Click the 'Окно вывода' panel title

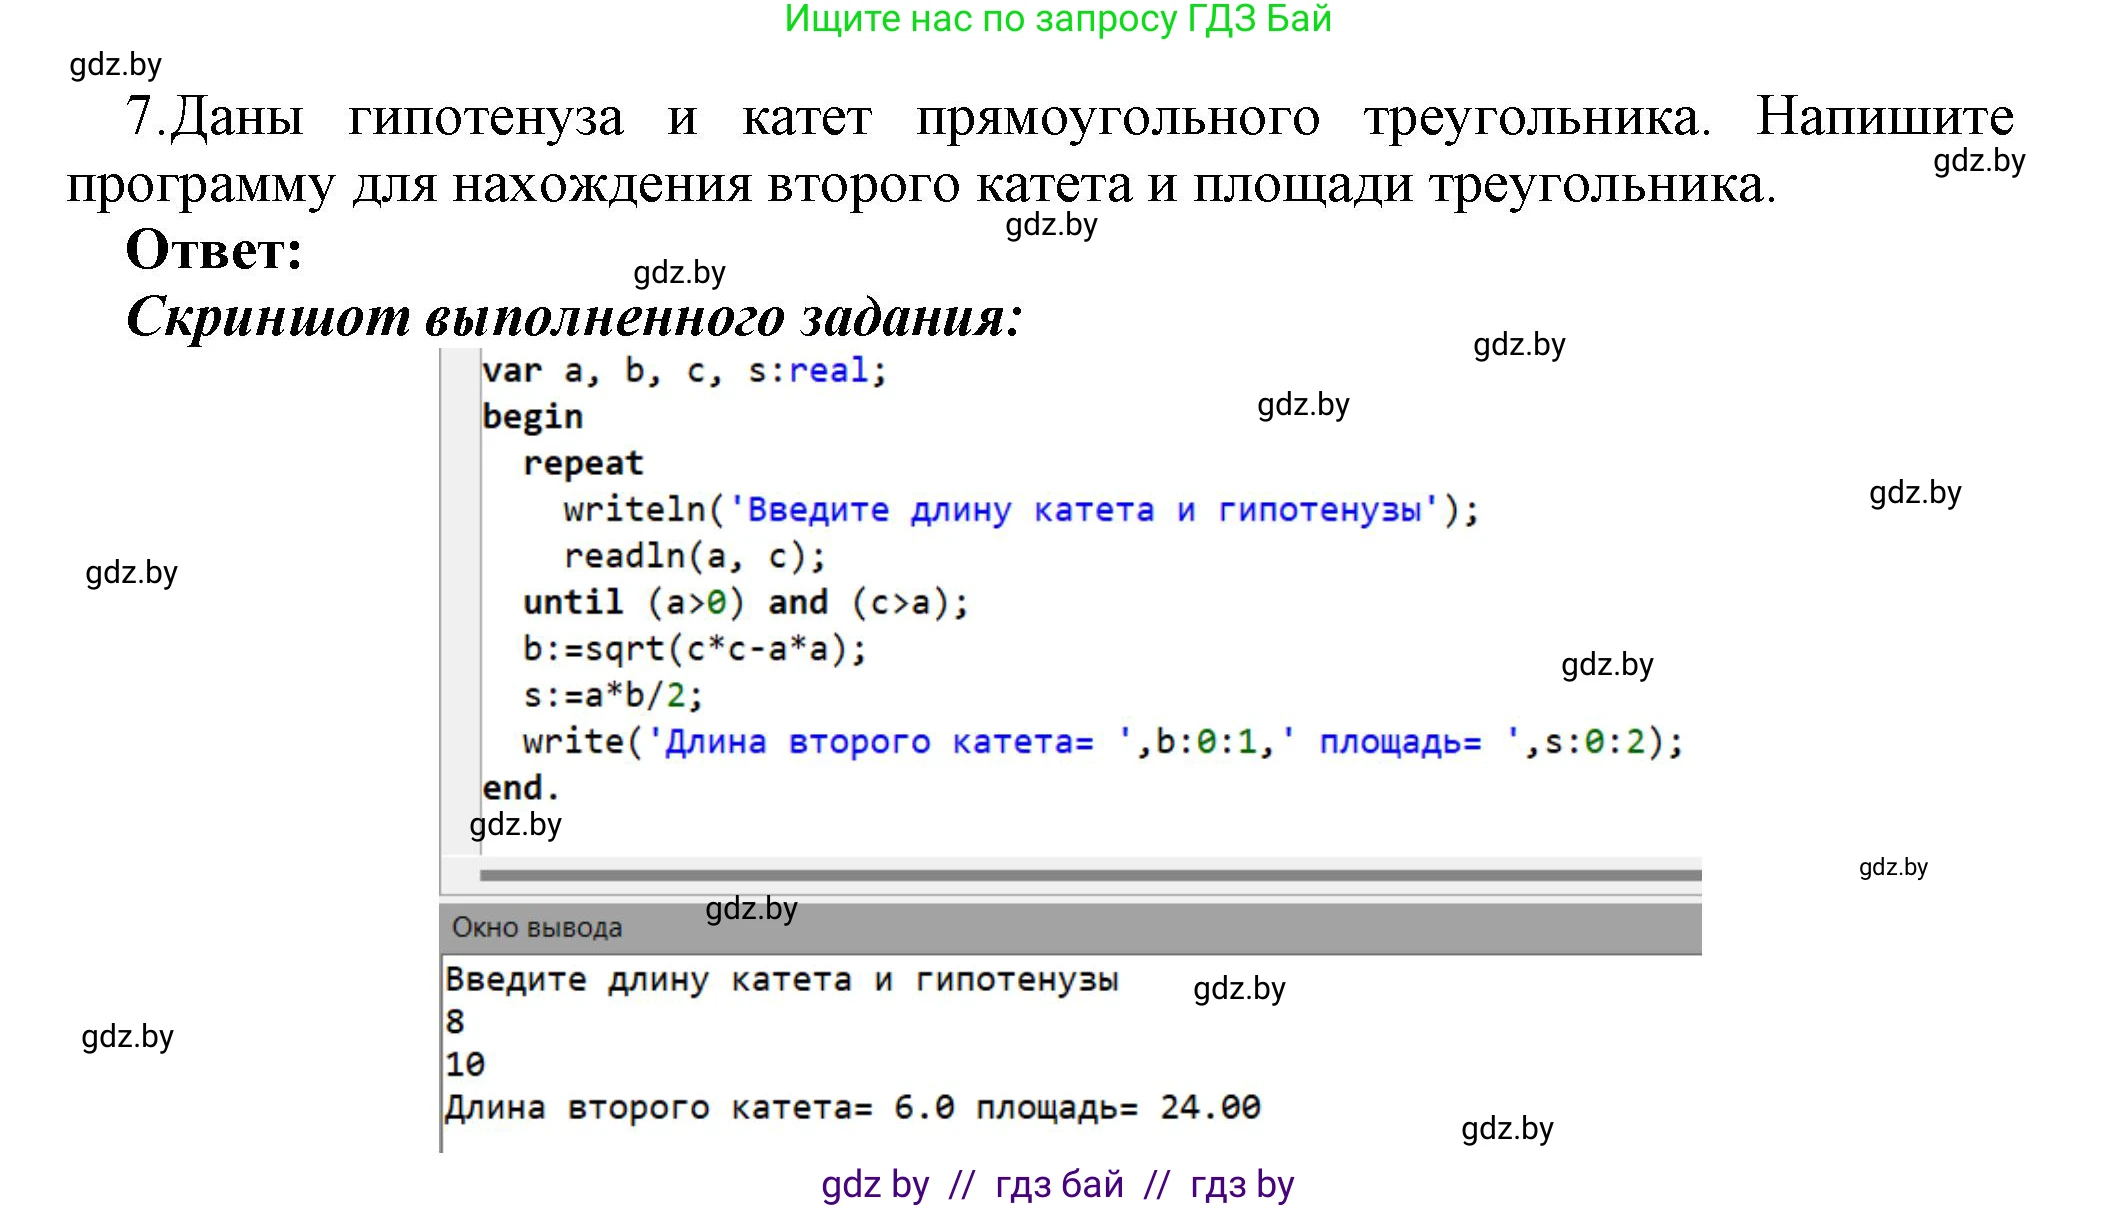pyautogui.click(x=536, y=927)
